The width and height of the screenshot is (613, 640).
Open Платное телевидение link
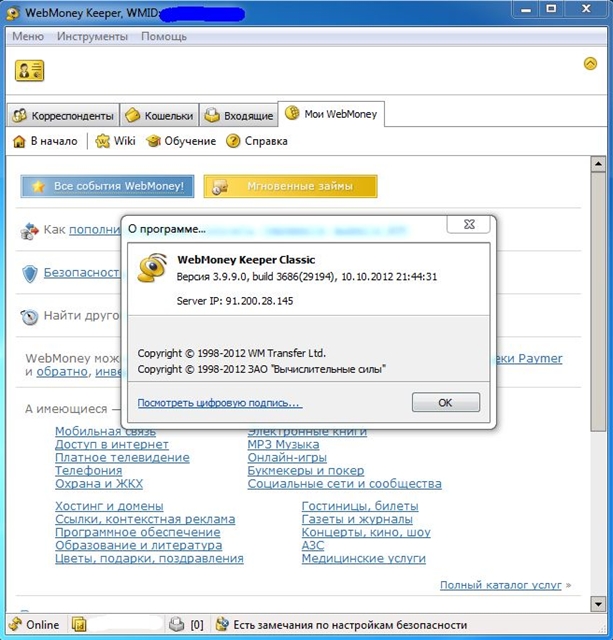122,457
